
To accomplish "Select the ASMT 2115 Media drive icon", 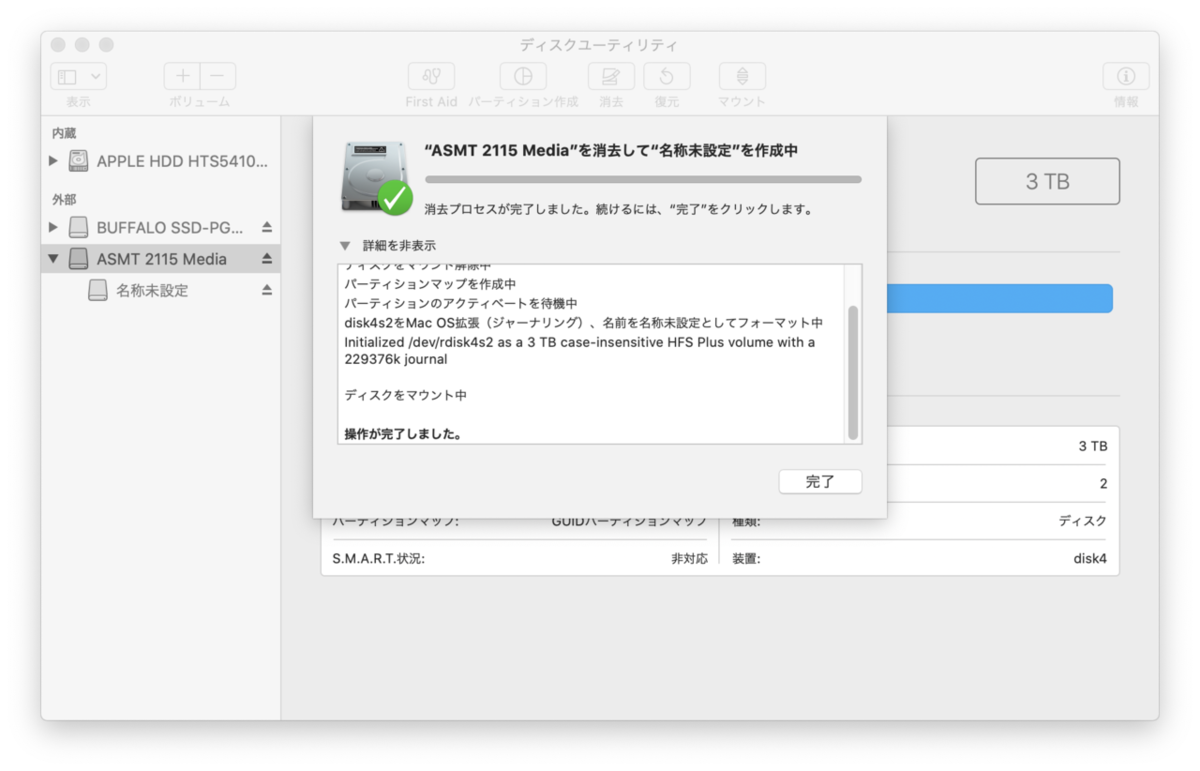I will coord(78,259).
